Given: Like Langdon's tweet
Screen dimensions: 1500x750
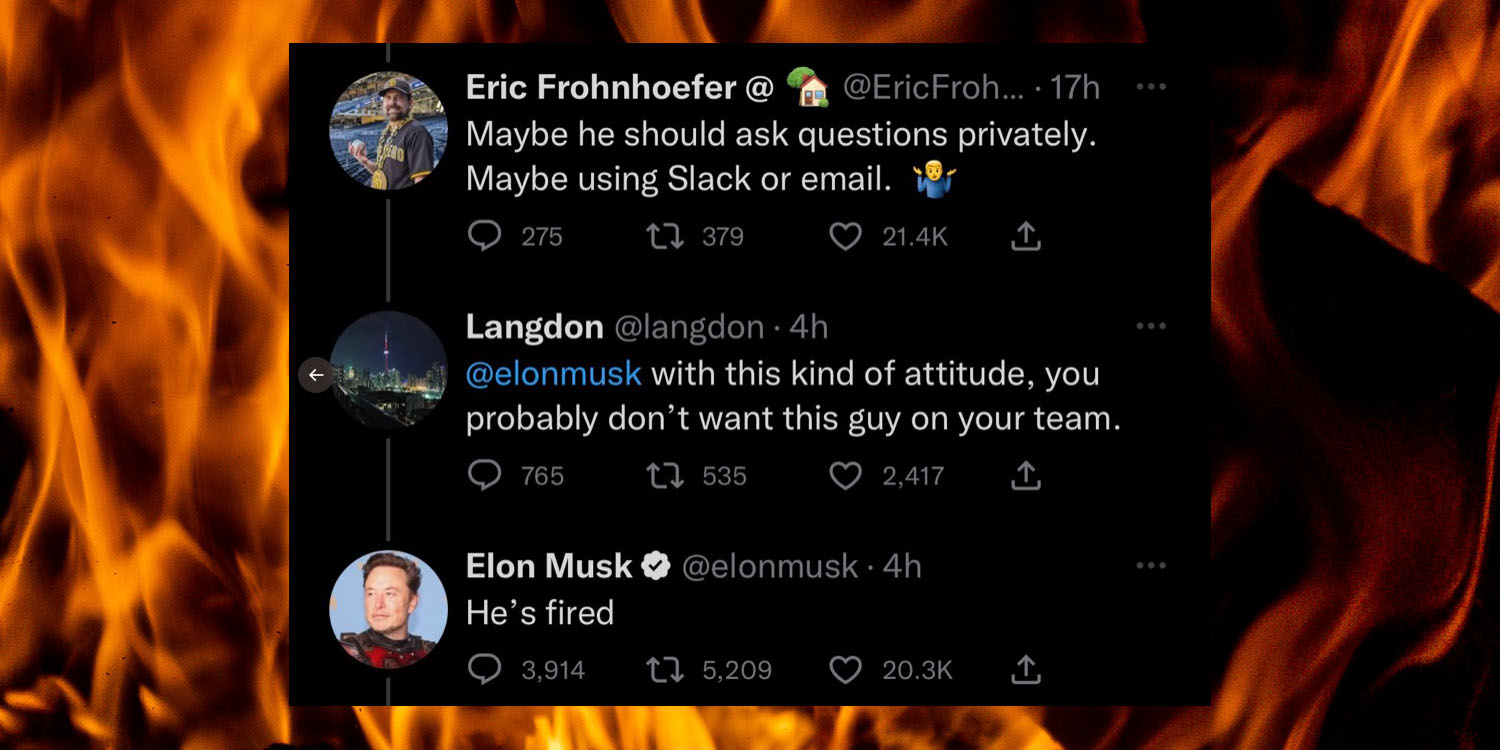Looking at the screenshot, I should point(846,476).
